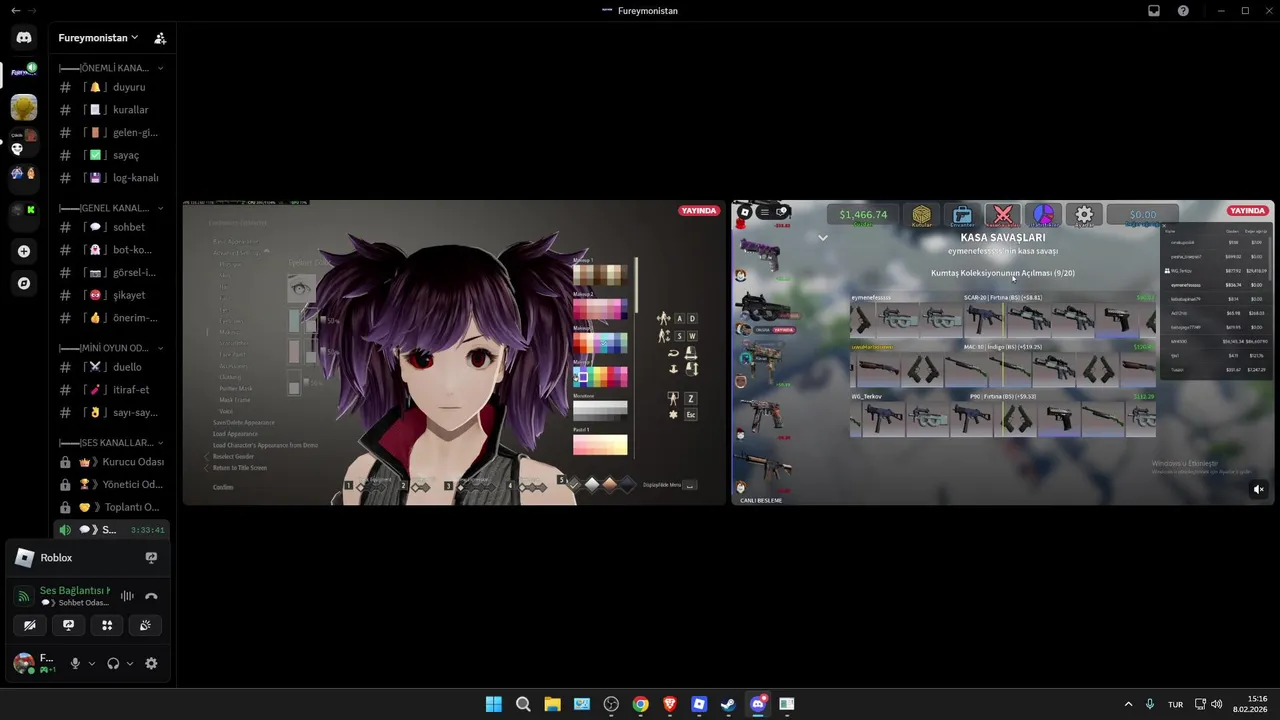Open Kasa Savaşları crossed swords icon
The width and height of the screenshot is (1280, 720).
coord(1003,215)
